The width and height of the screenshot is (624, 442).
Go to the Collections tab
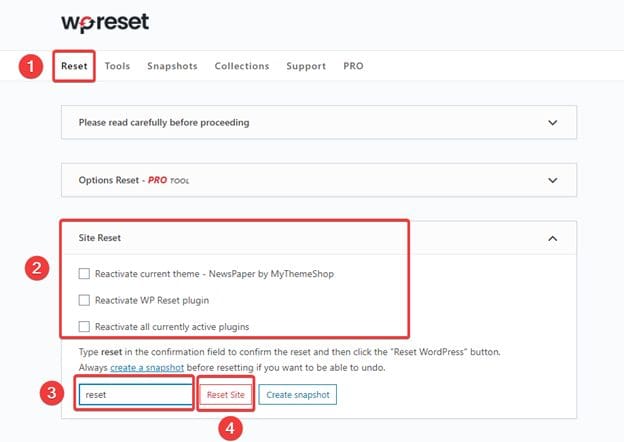242,66
